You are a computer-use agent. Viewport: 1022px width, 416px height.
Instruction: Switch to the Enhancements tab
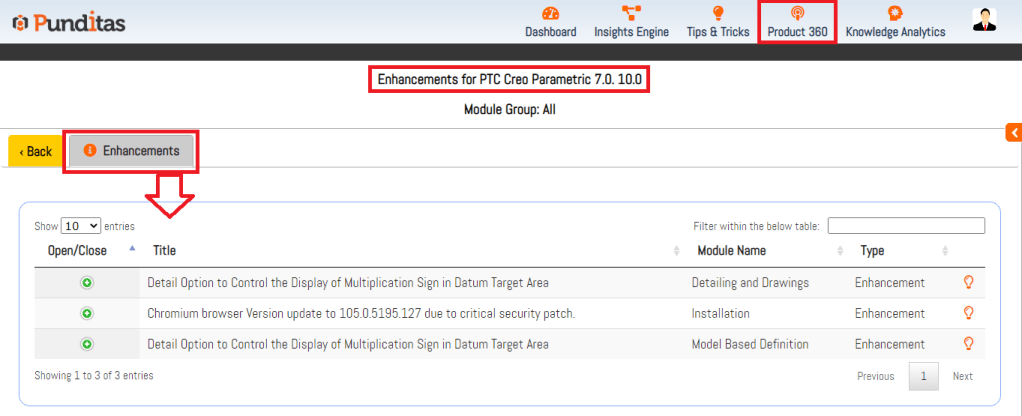pyautogui.click(x=131, y=151)
